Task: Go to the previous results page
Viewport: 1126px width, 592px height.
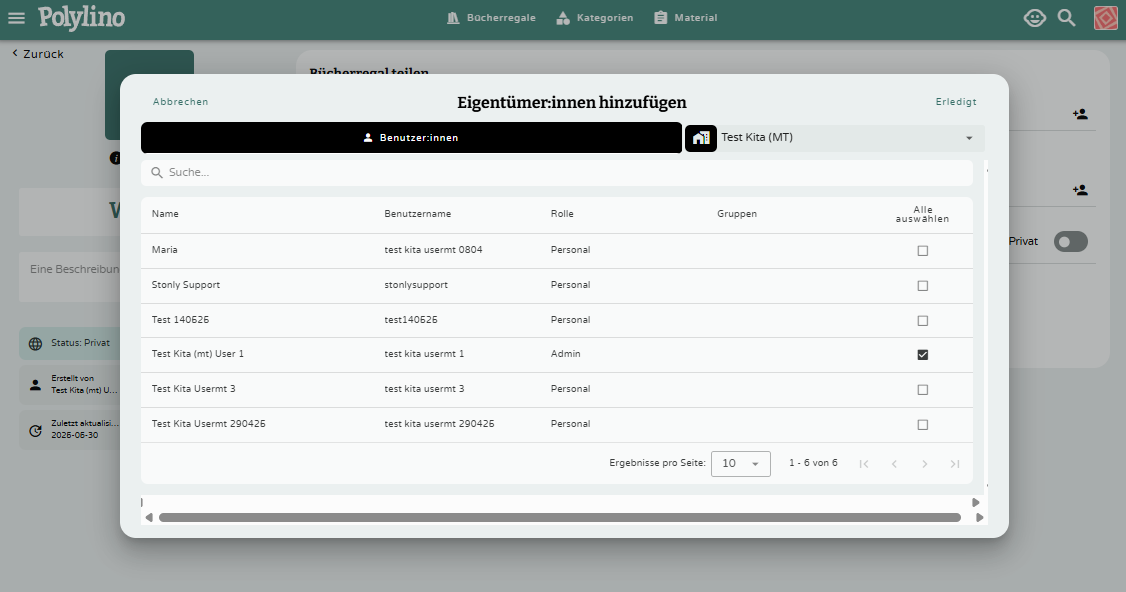Action: tap(894, 464)
